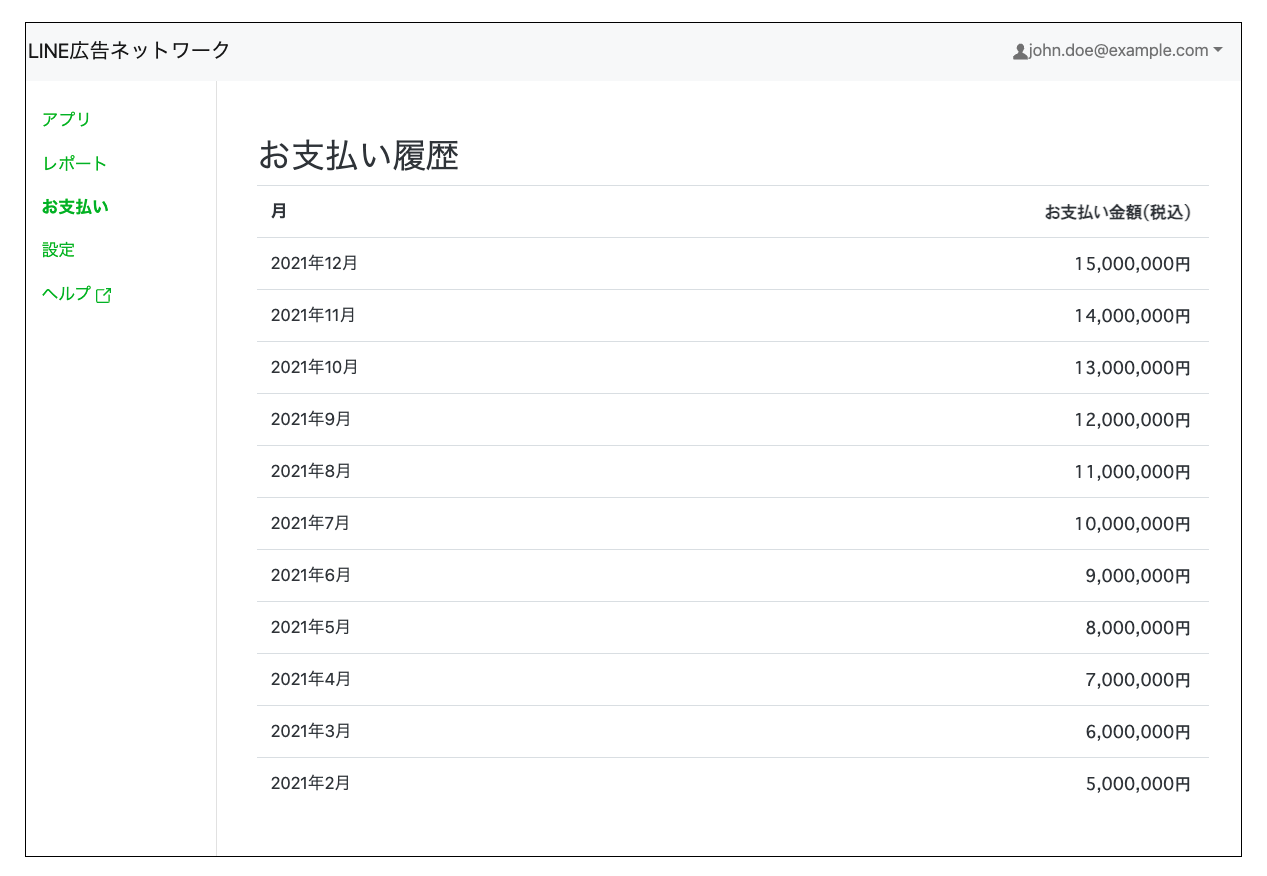Select the 2021年4月 row cell

(x=310, y=680)
